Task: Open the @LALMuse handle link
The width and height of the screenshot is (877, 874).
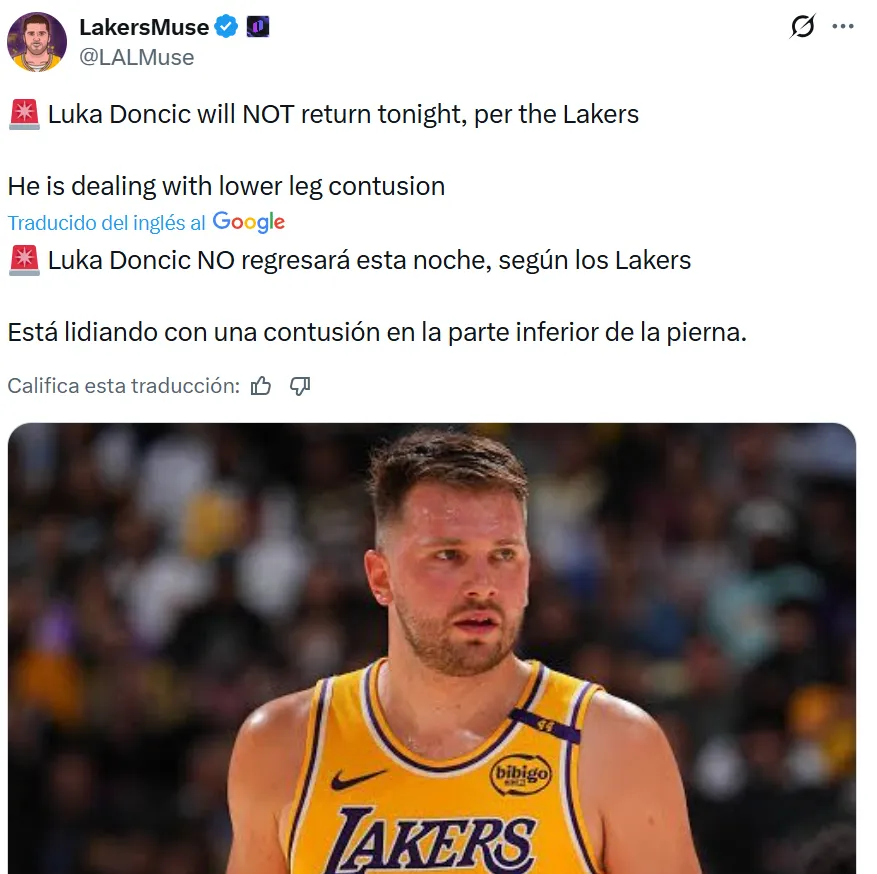Action: coord(136,57)
